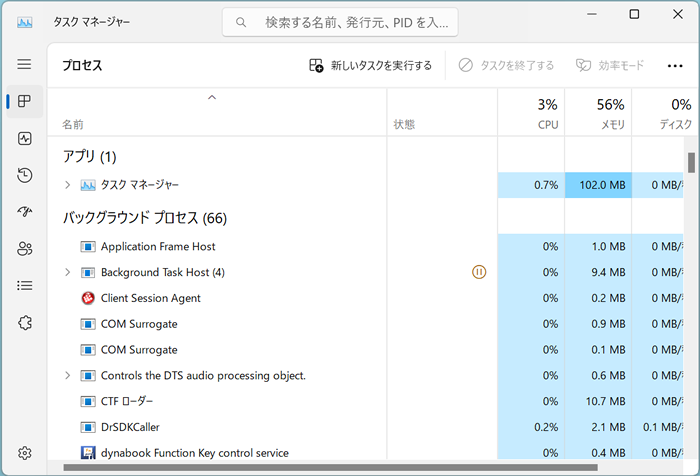Expand the タスク マネージャー app row
The width and height of the screenshot is (700, 476).
tap(67, 185)
